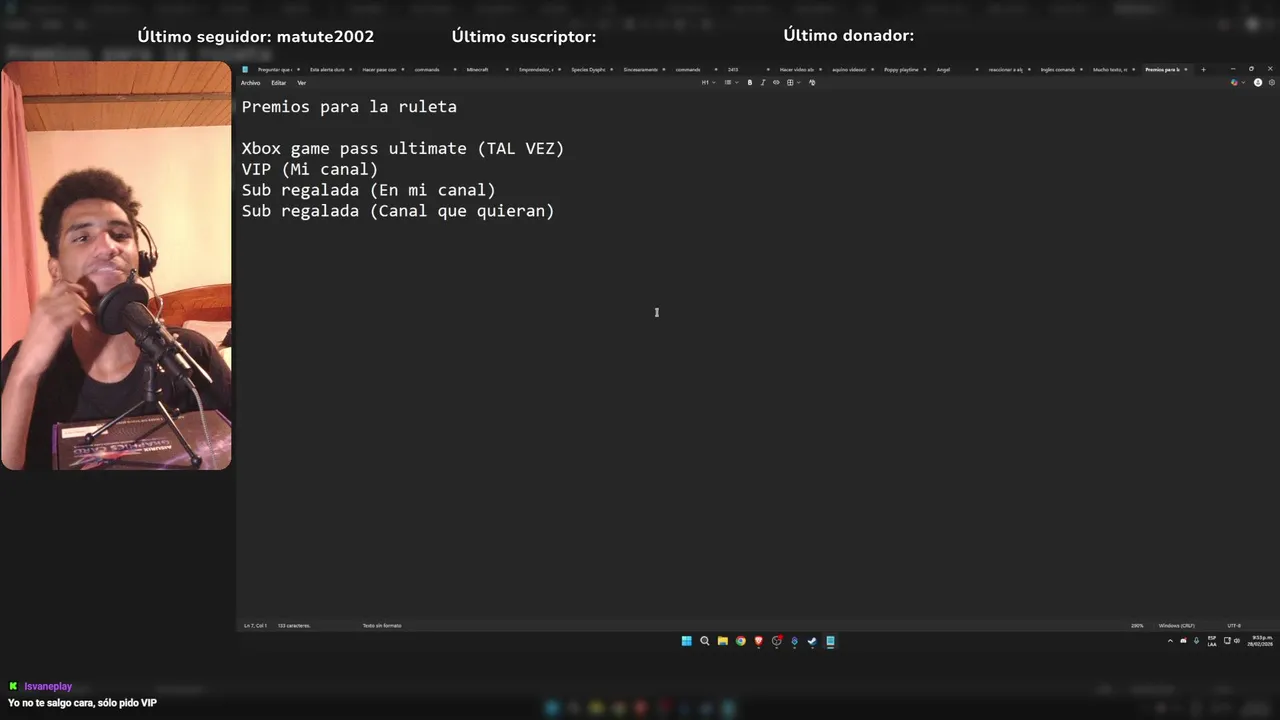
Task: Click the line 'Sub regalada (En mi canal)'
Action: coord(369,190)
